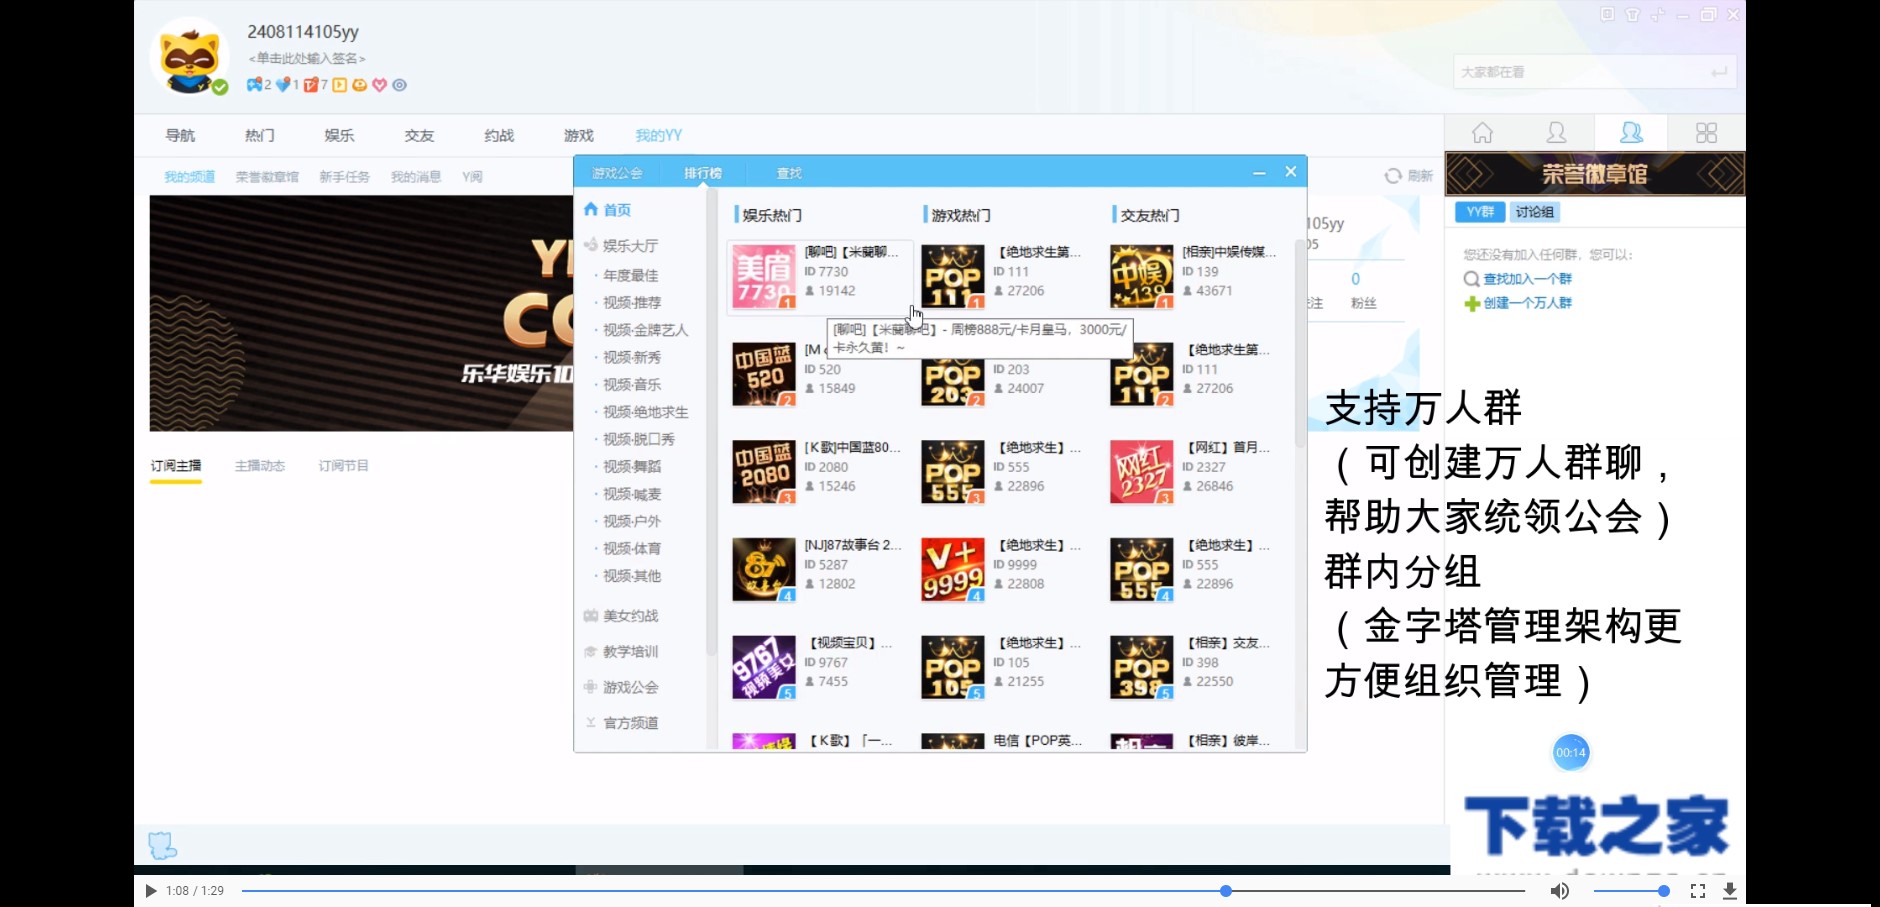Open the 美眉7730 channel thumbnail
Image resolution: width=1880 pixels, height=907 pixels.
(763, 276)
